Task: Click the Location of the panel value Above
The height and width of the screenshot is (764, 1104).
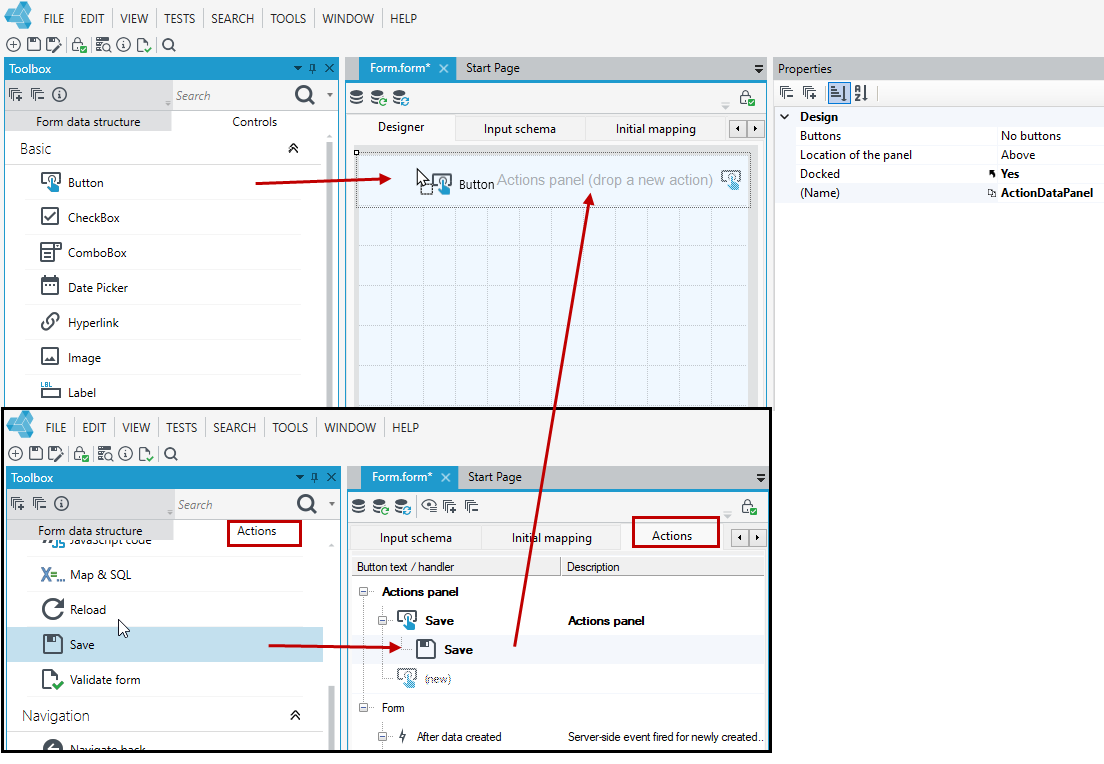Action: tap(1018, 155)
